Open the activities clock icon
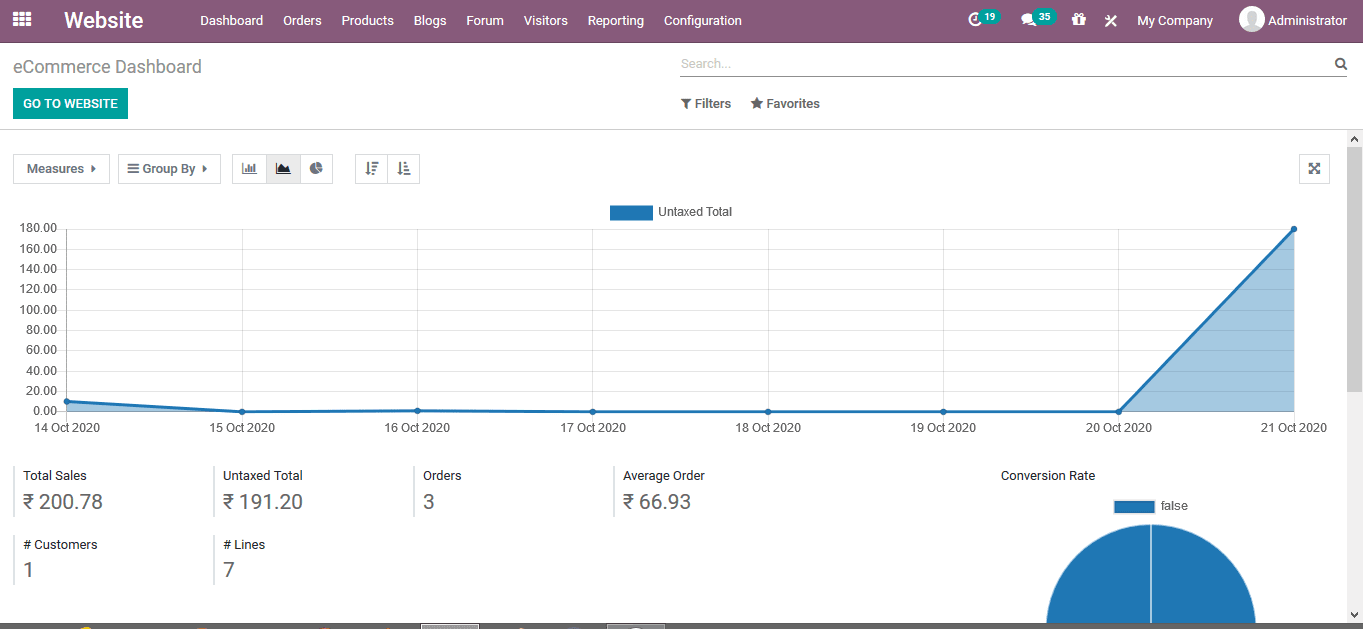 pyautogui.click(x=976, y=20)
